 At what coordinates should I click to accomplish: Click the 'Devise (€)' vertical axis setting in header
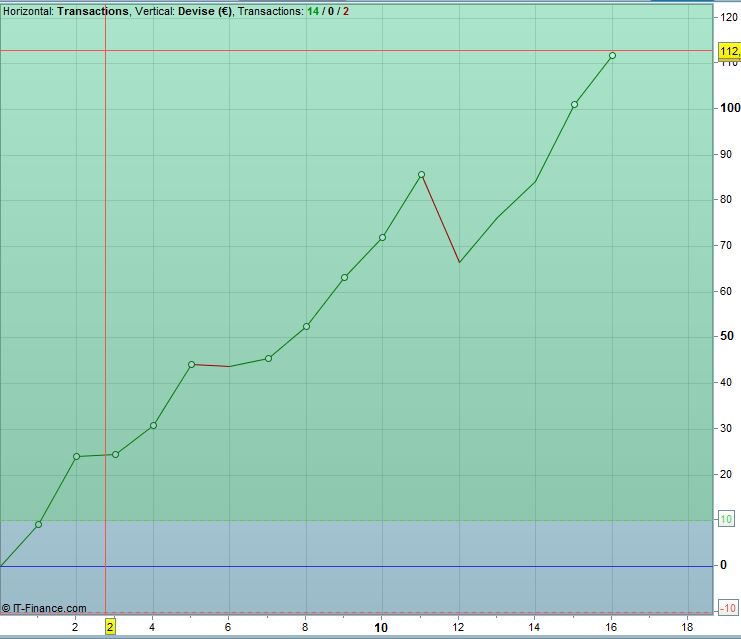[205, 11]
